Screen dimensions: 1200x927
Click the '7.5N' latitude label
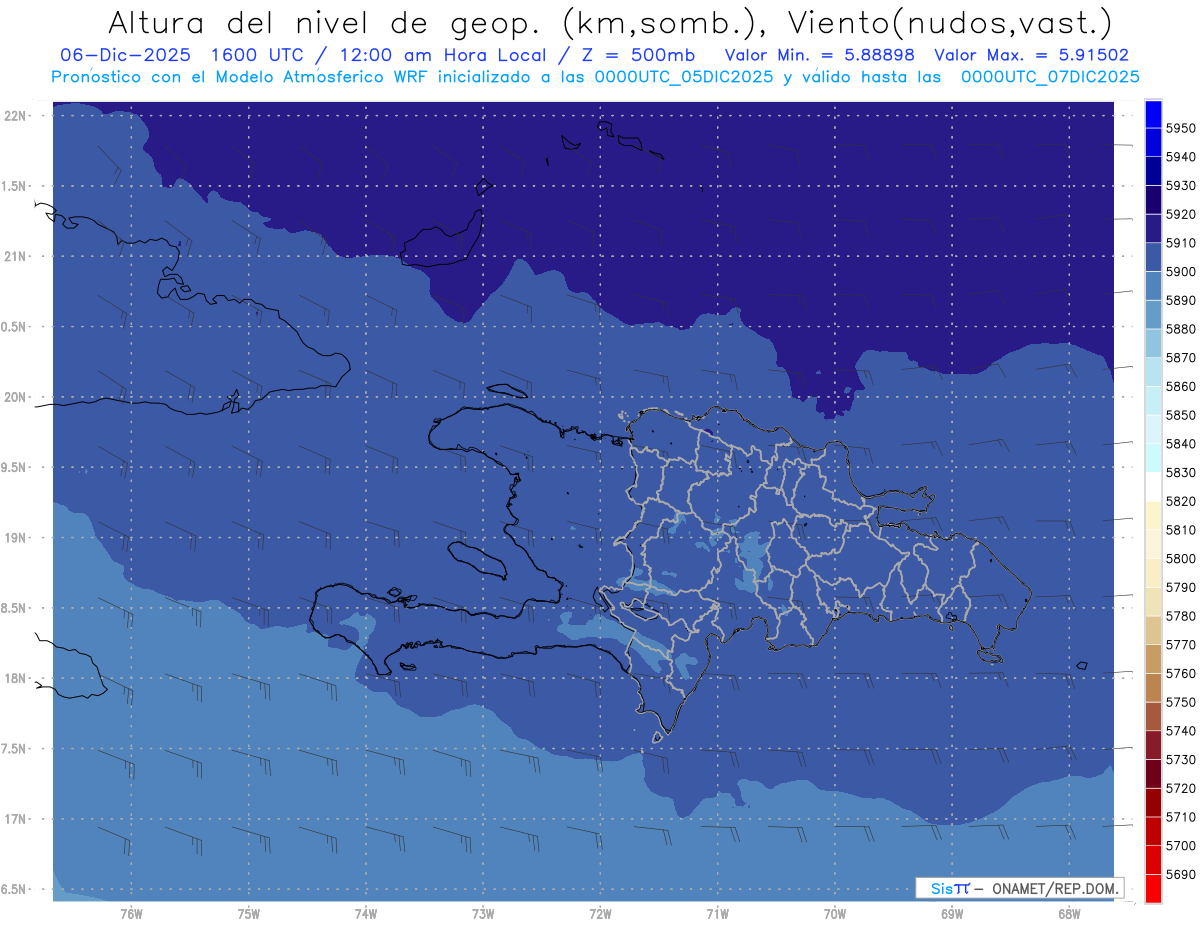(x=15, y=748)
